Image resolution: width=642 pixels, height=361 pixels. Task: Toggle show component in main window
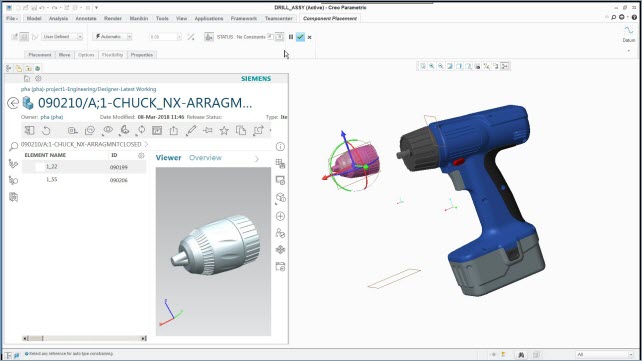[279, 37]
